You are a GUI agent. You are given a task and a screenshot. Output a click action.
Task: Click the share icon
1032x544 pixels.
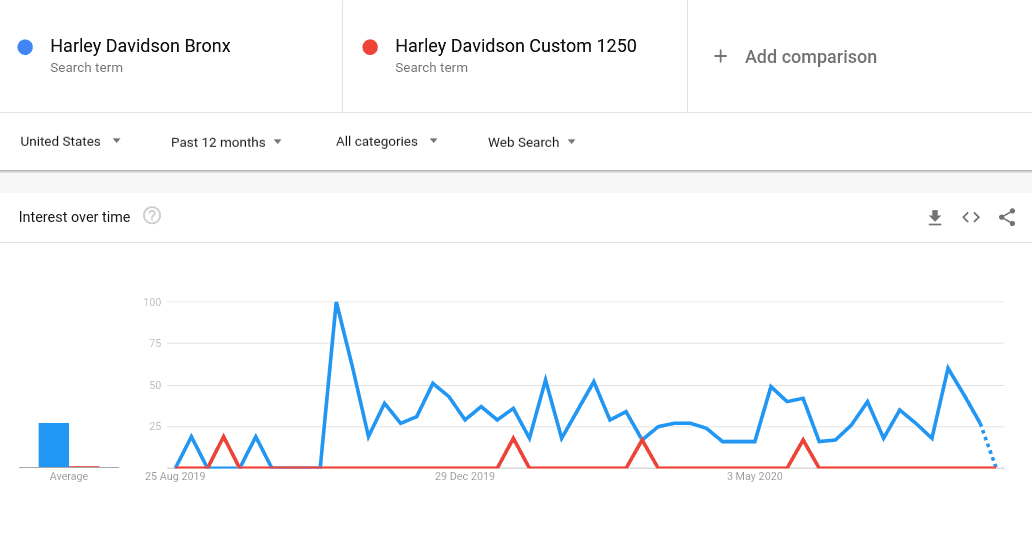point(1007,217)
